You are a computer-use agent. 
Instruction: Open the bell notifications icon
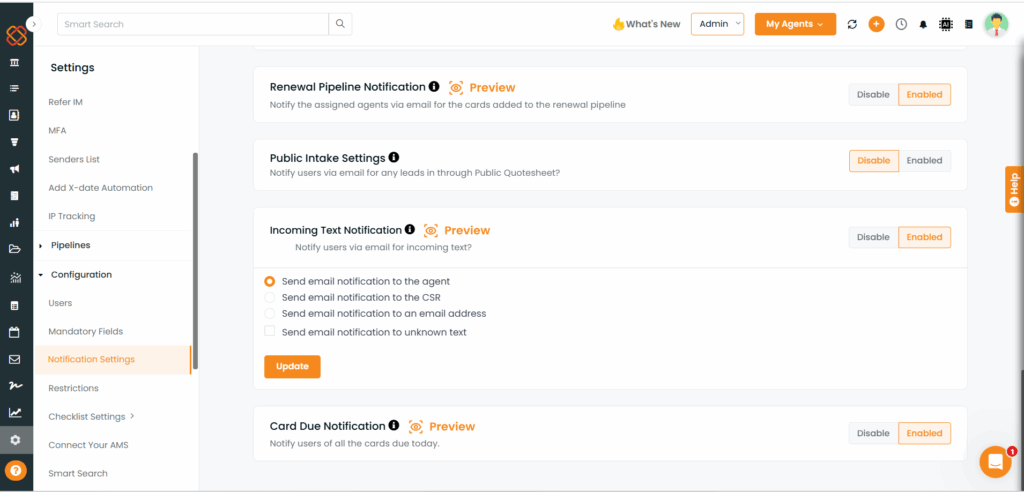tap(923, 25)
